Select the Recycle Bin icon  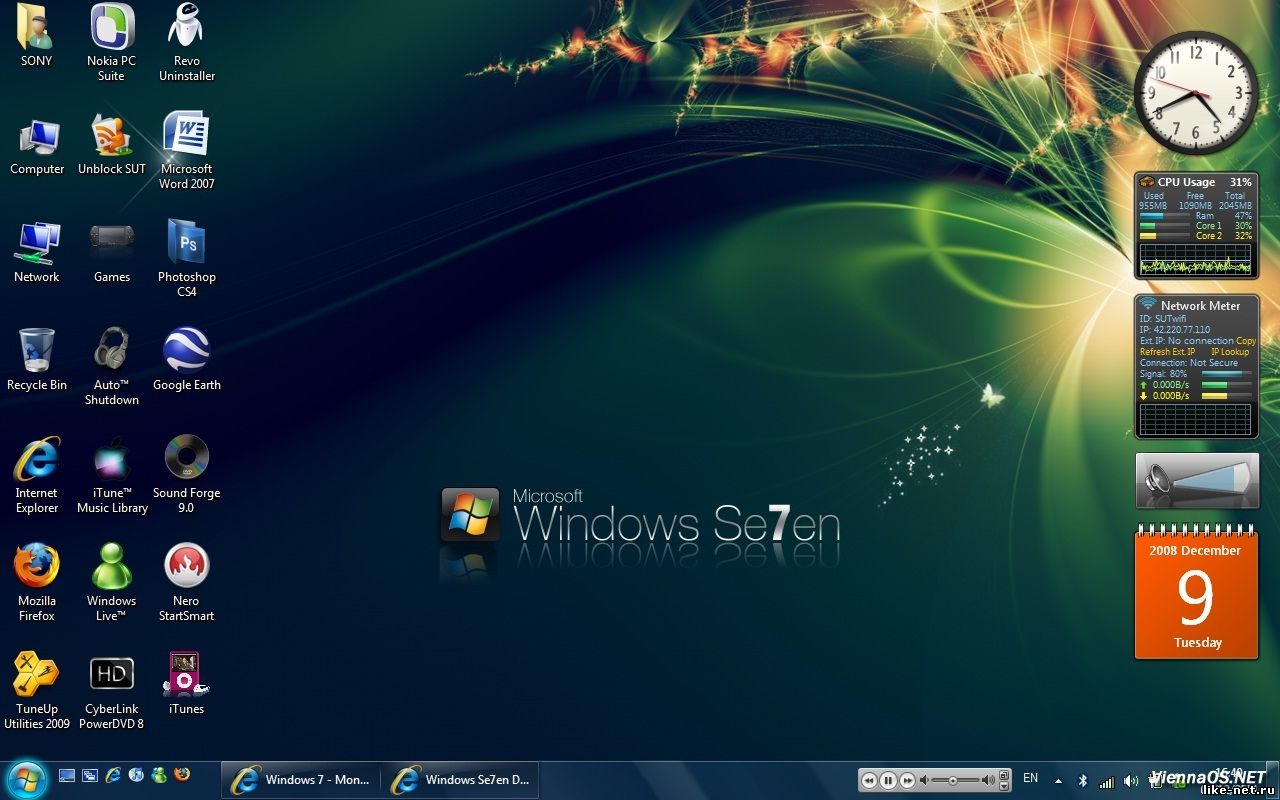(x=37, y=351)
